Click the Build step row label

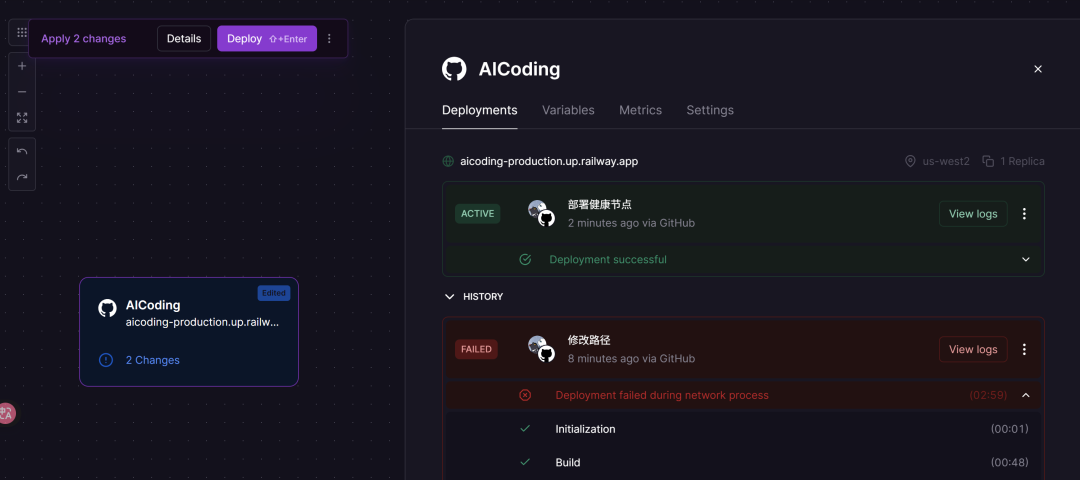(568, 463)
